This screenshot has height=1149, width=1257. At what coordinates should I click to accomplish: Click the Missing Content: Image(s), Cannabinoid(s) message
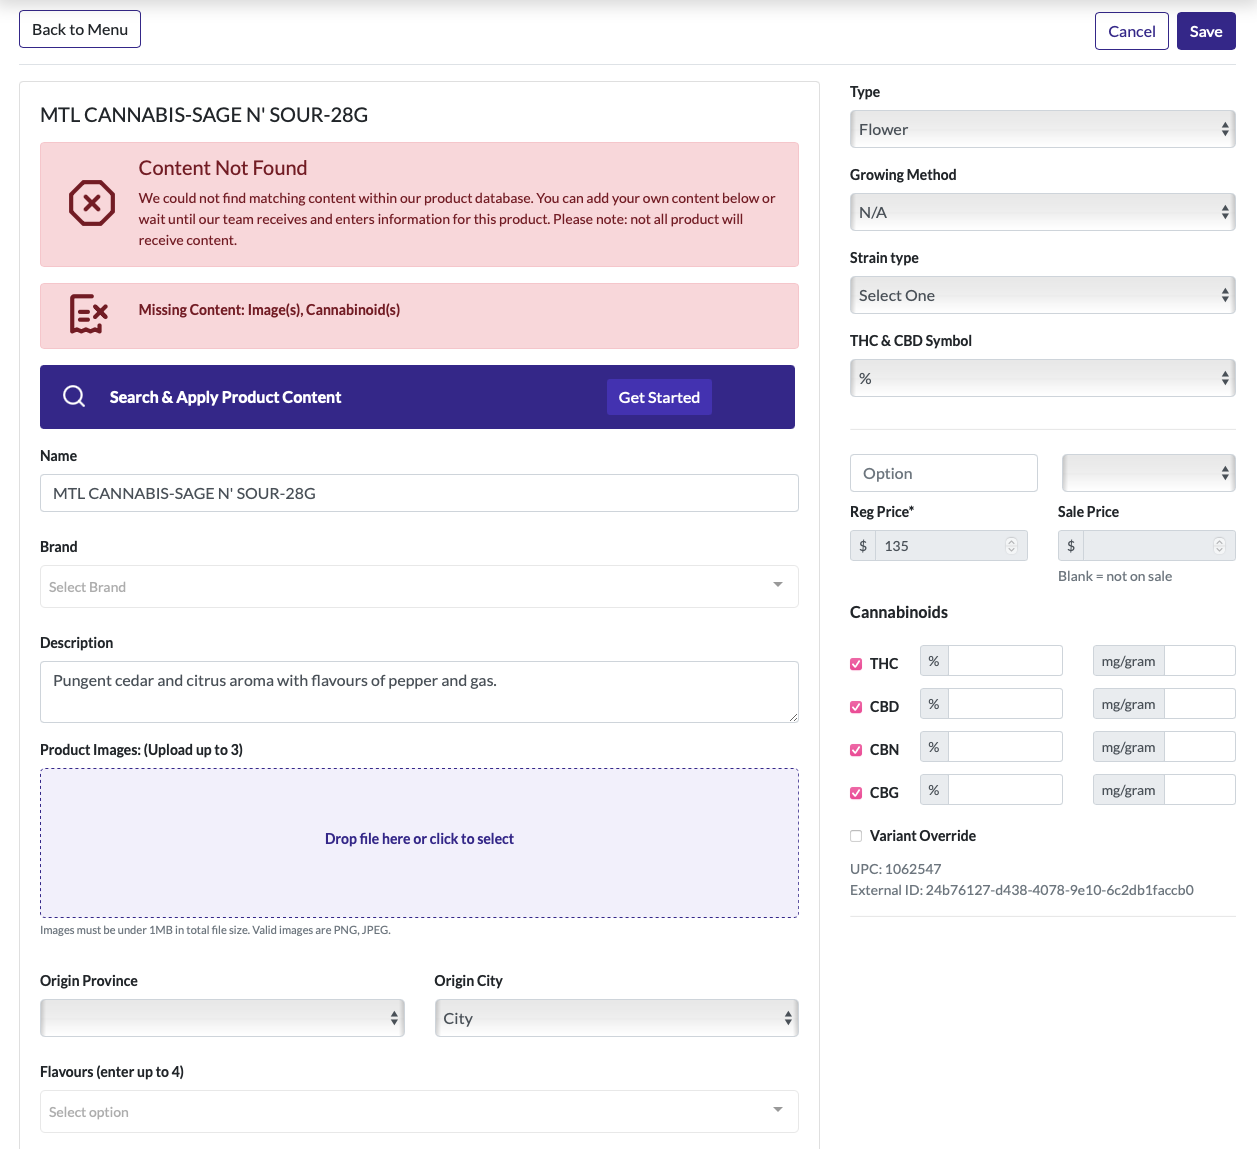click(269, 310)
